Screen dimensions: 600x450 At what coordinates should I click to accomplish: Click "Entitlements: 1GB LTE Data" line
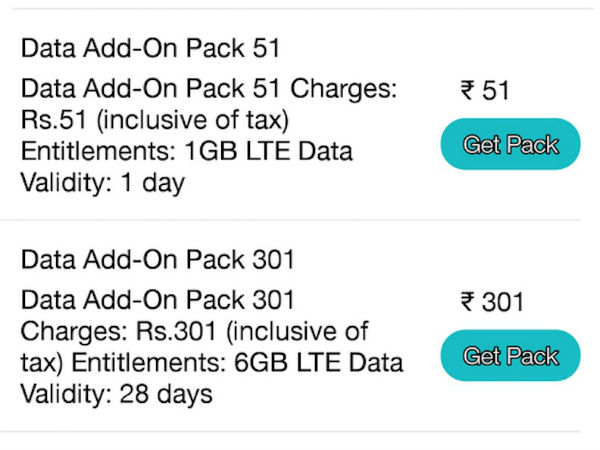pyautogui.click(x=186, y=153)
